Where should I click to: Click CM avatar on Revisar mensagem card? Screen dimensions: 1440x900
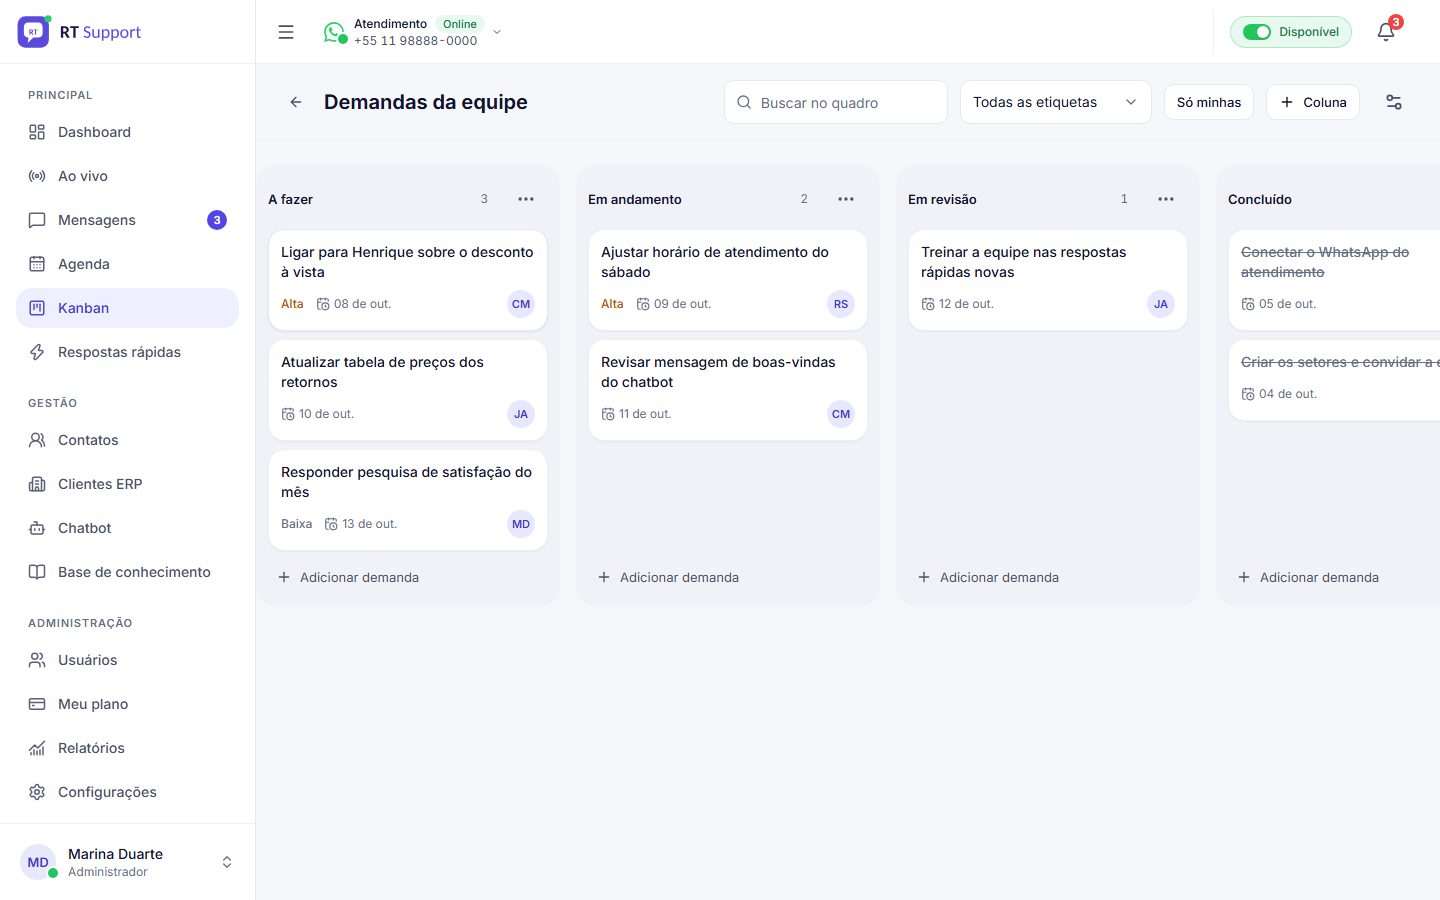[x=841, y=414]
